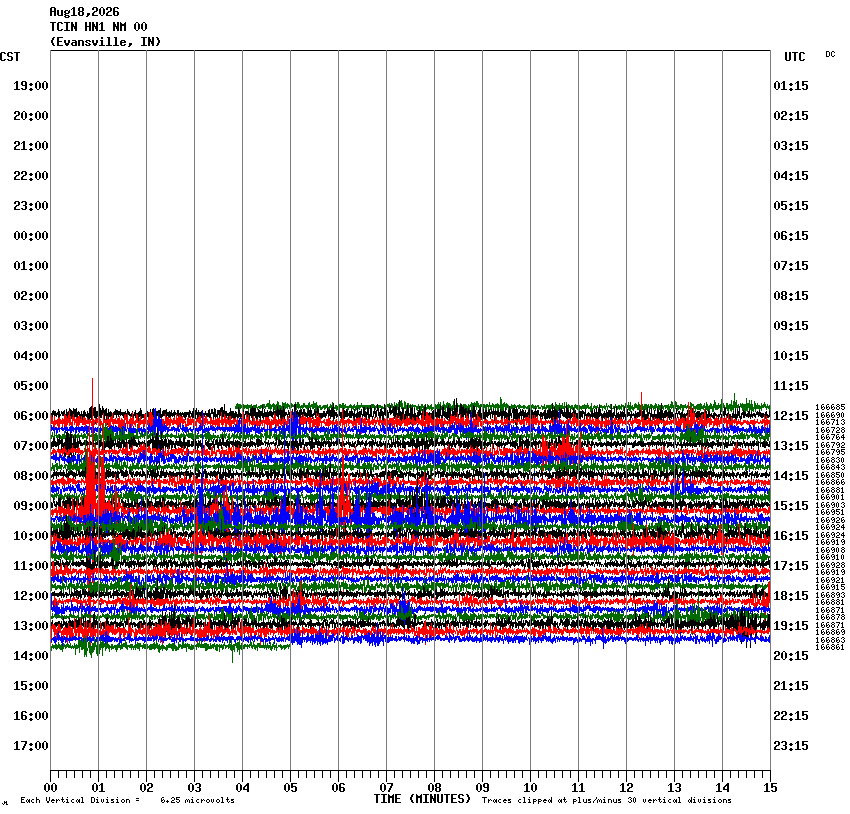
Task: Select the 05:00 CST row label
Action: pos(31,386)
